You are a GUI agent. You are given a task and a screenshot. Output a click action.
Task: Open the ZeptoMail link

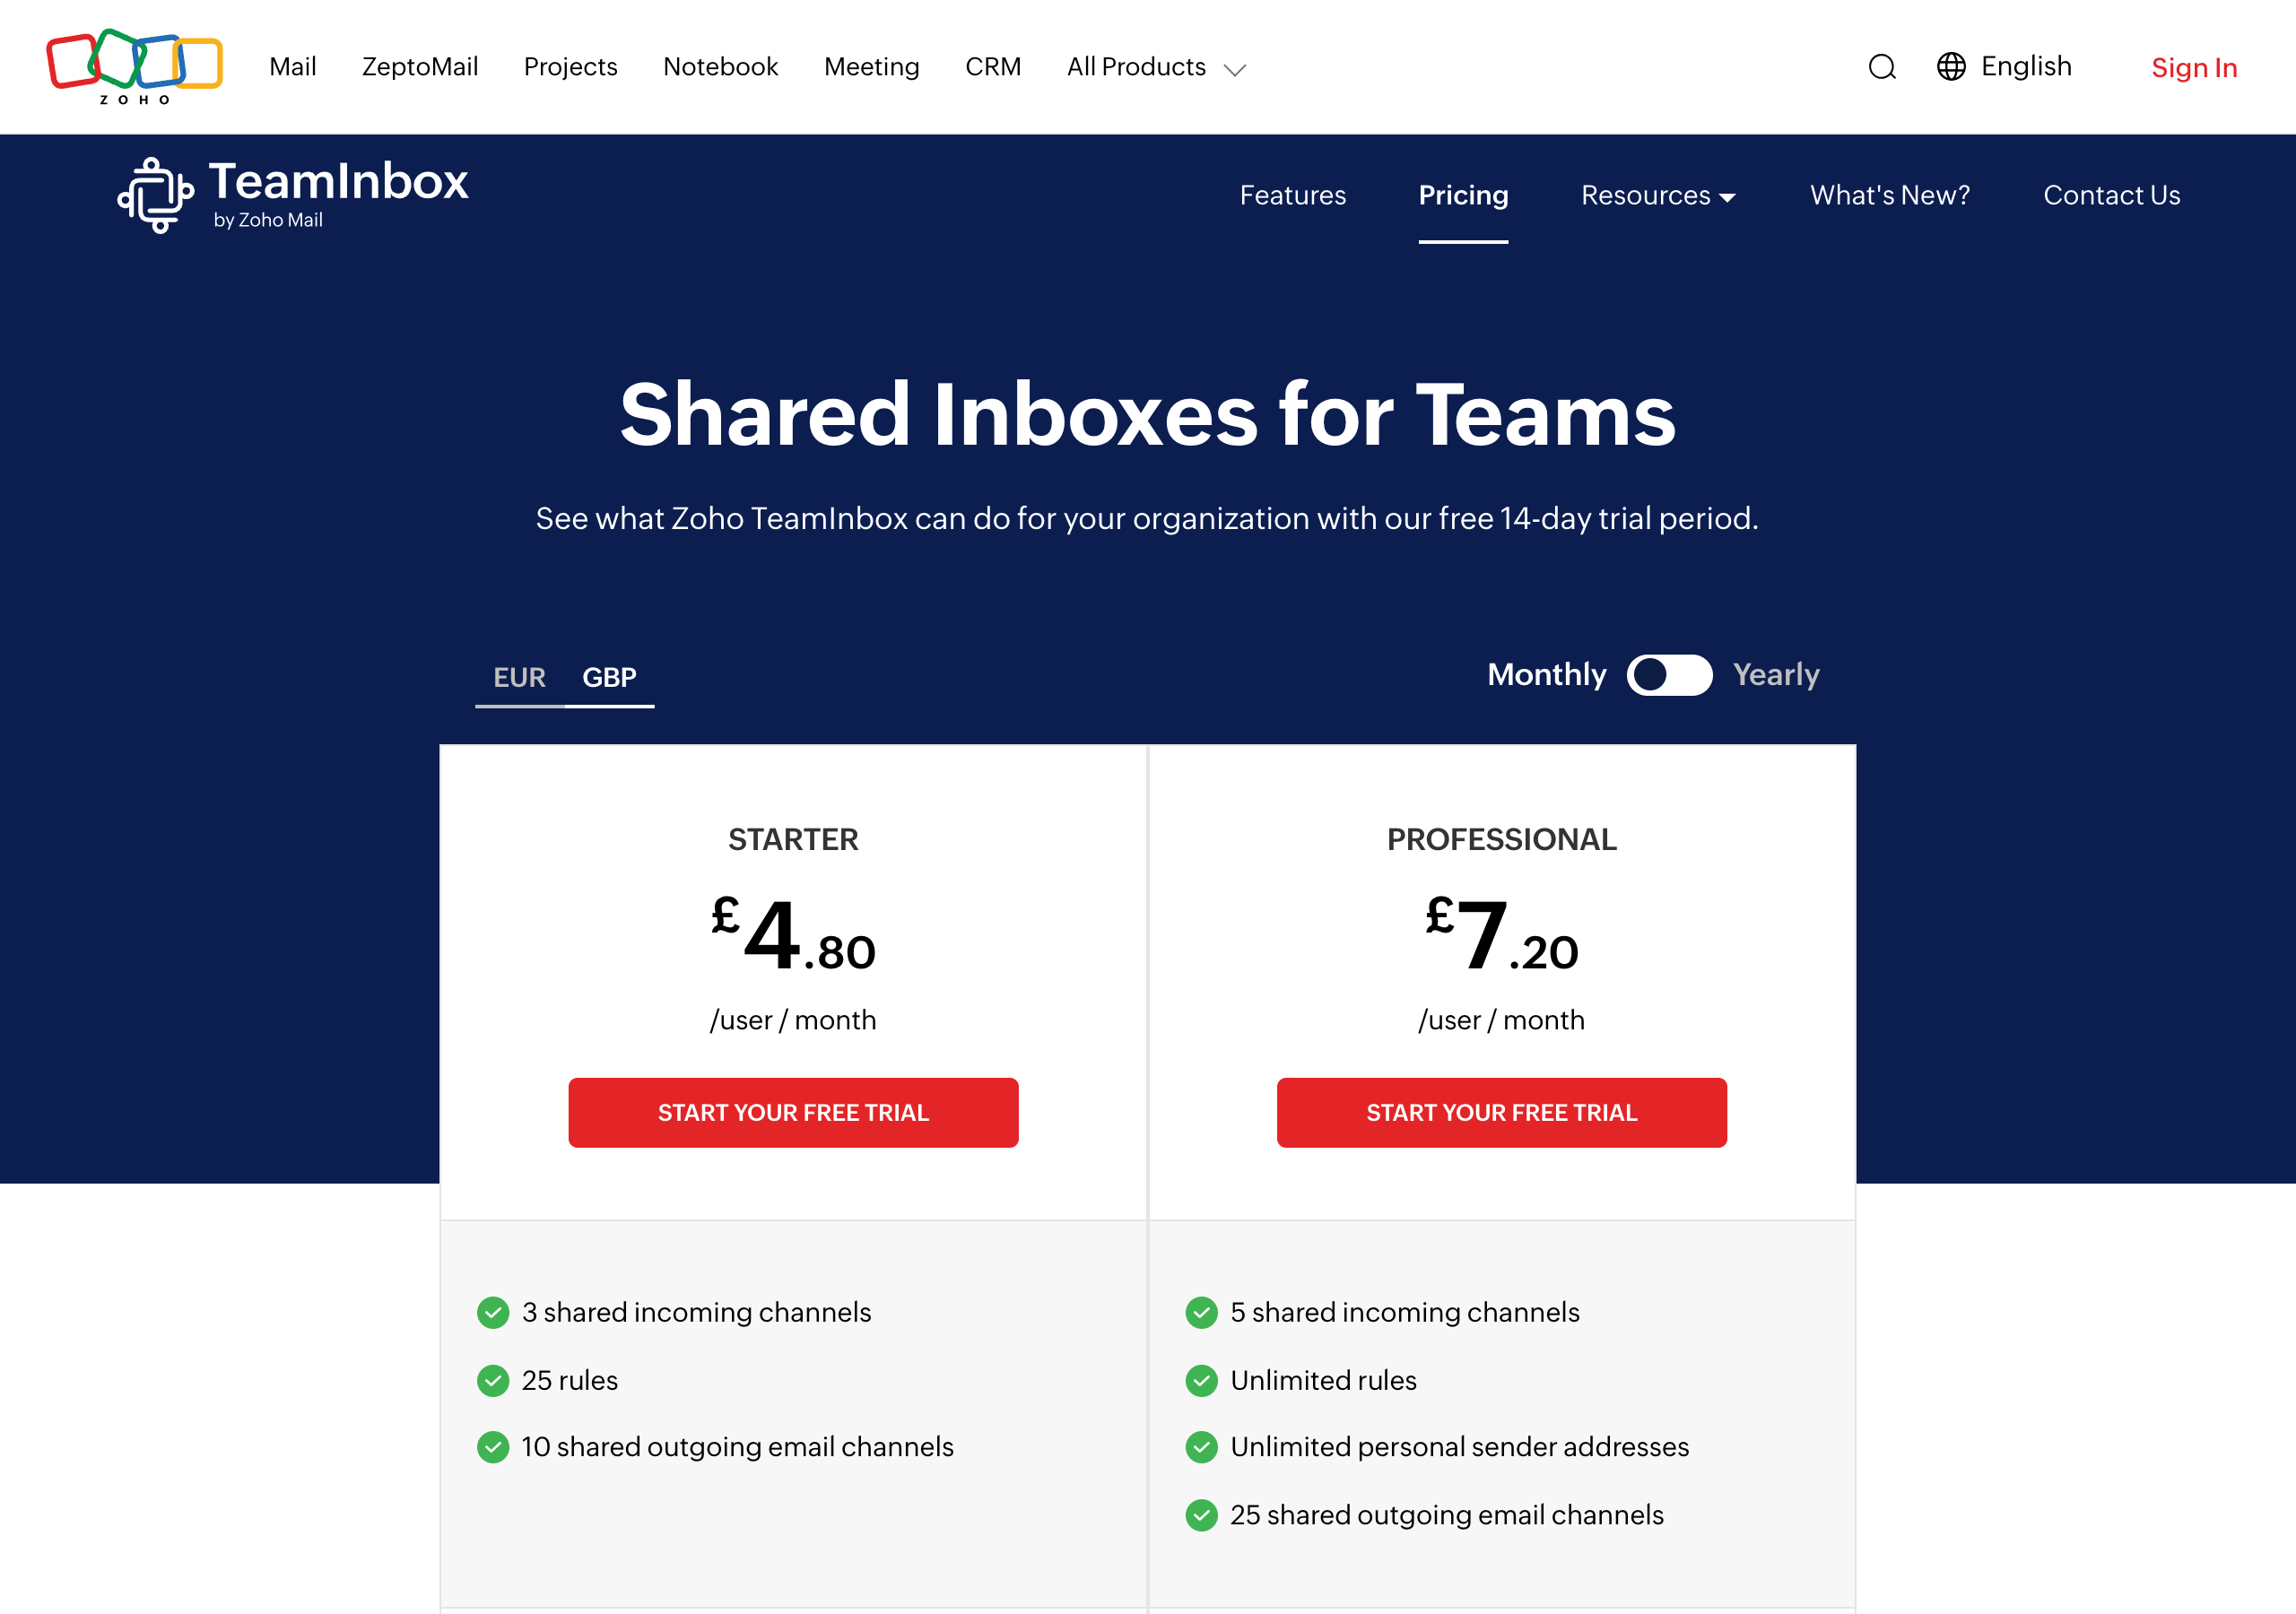coord(420,66)
